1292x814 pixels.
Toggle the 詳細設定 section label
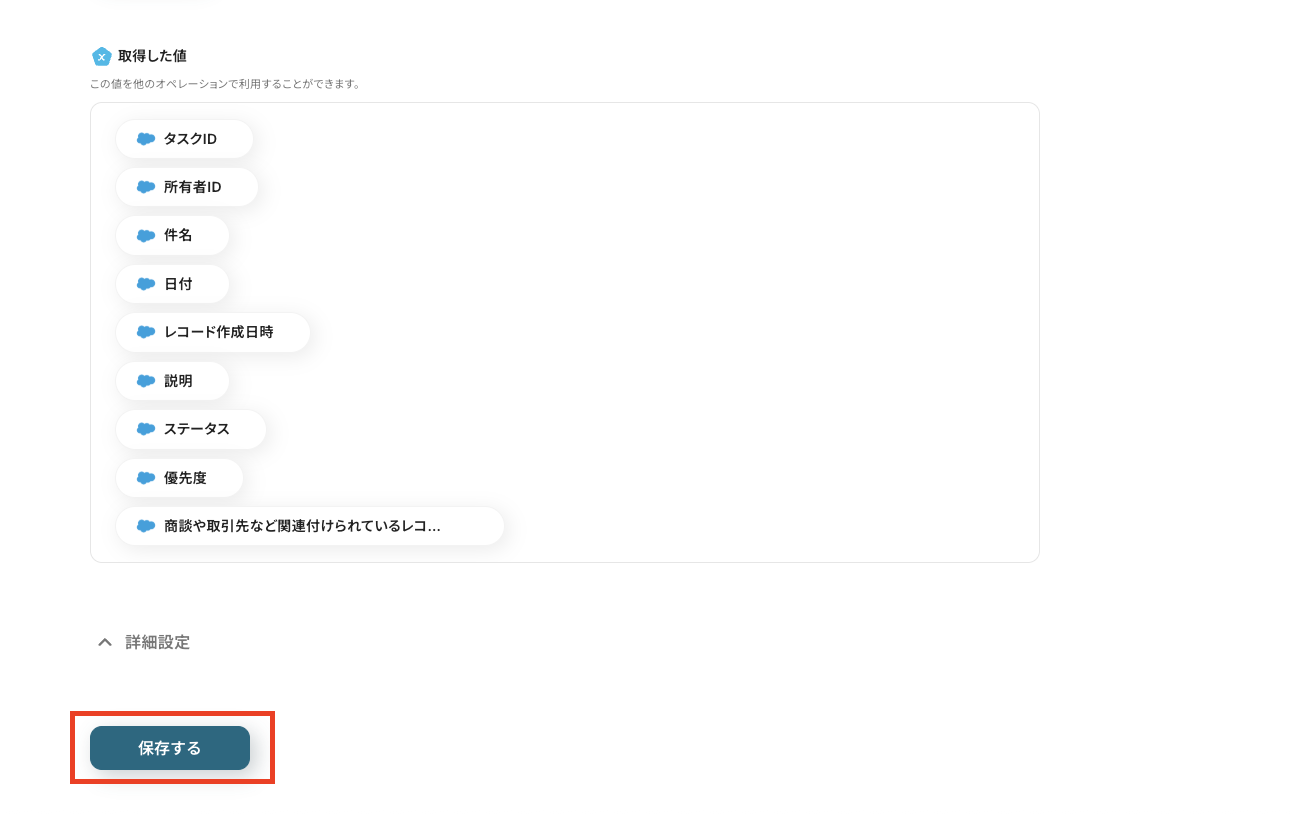(x=157, y=642)
